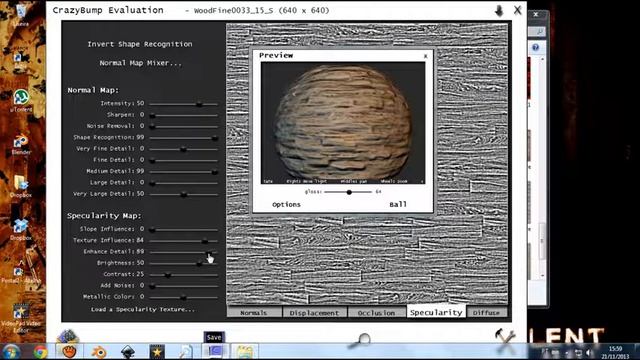The height and width of the screenshot is (360, 640).
Task: Click the Fine Detail slider
Action: tap(183, 160)
